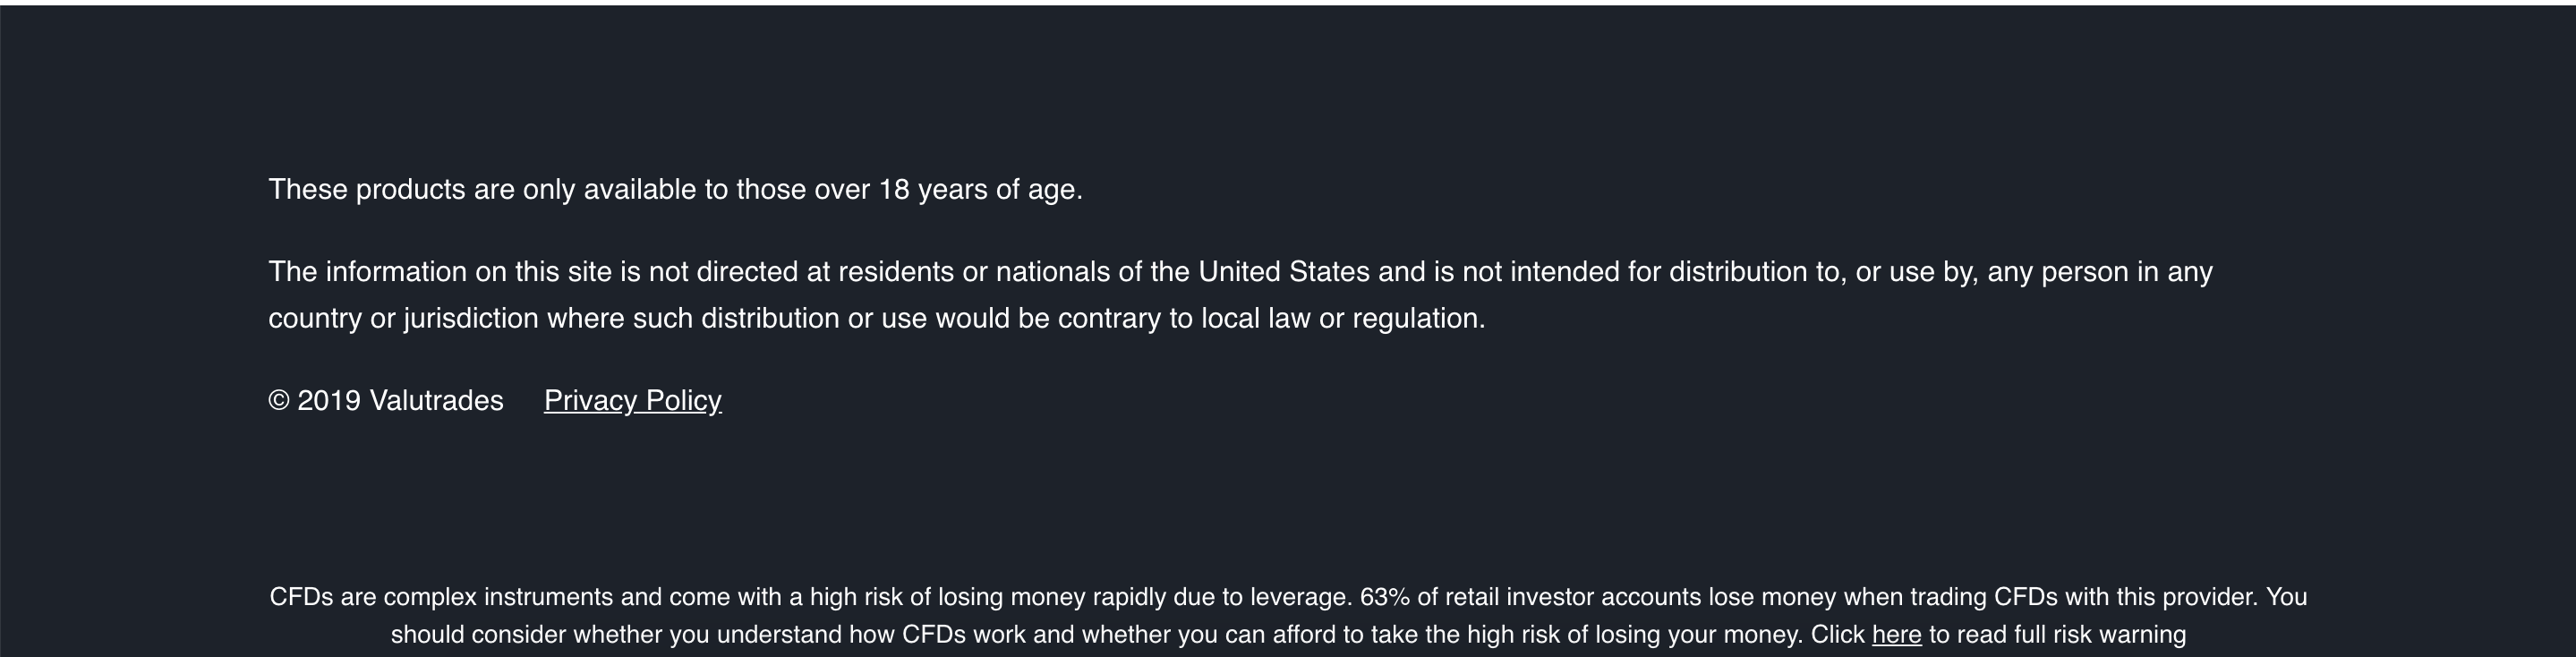Click the phrase 'local law or regulation'
This screenshot has width=2576, height=657.
(x=1343, y=319)
